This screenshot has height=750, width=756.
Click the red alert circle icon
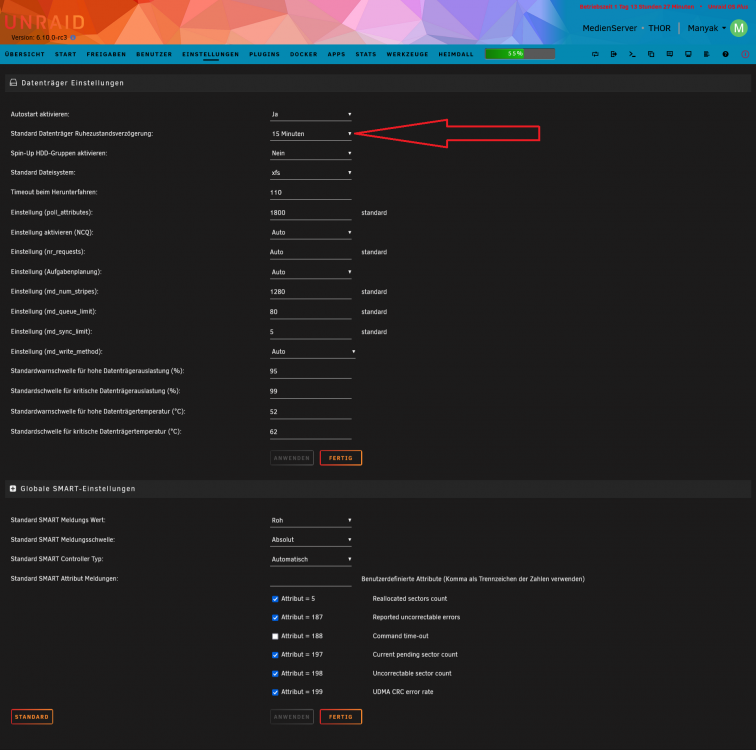[x=745, y=54]
